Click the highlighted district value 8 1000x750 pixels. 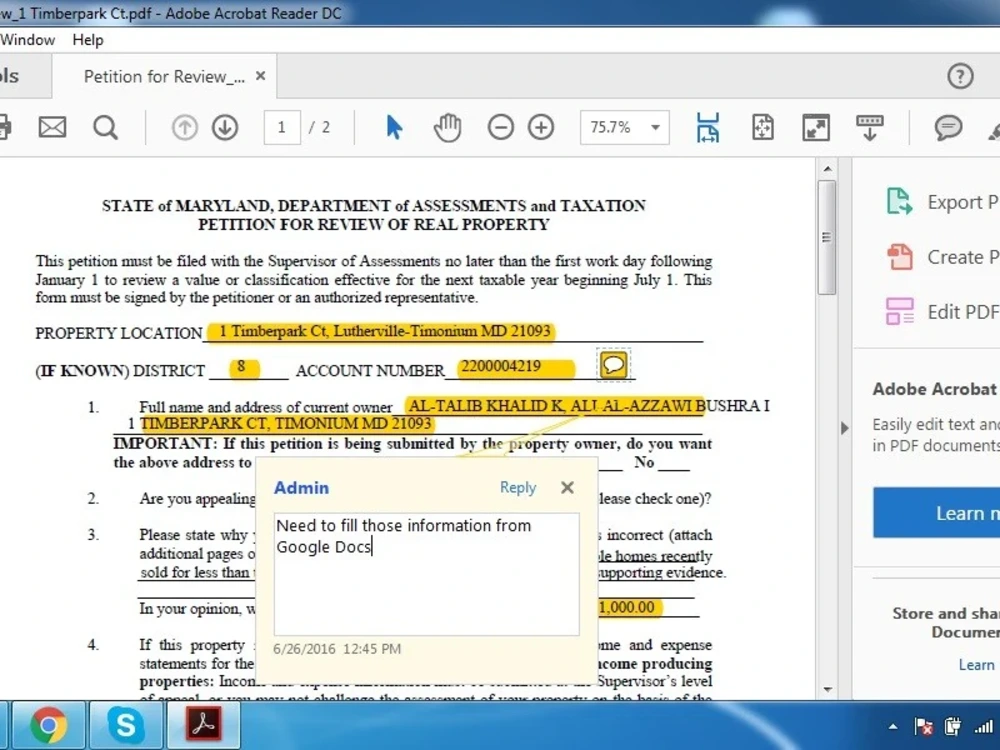coord(244,367)
